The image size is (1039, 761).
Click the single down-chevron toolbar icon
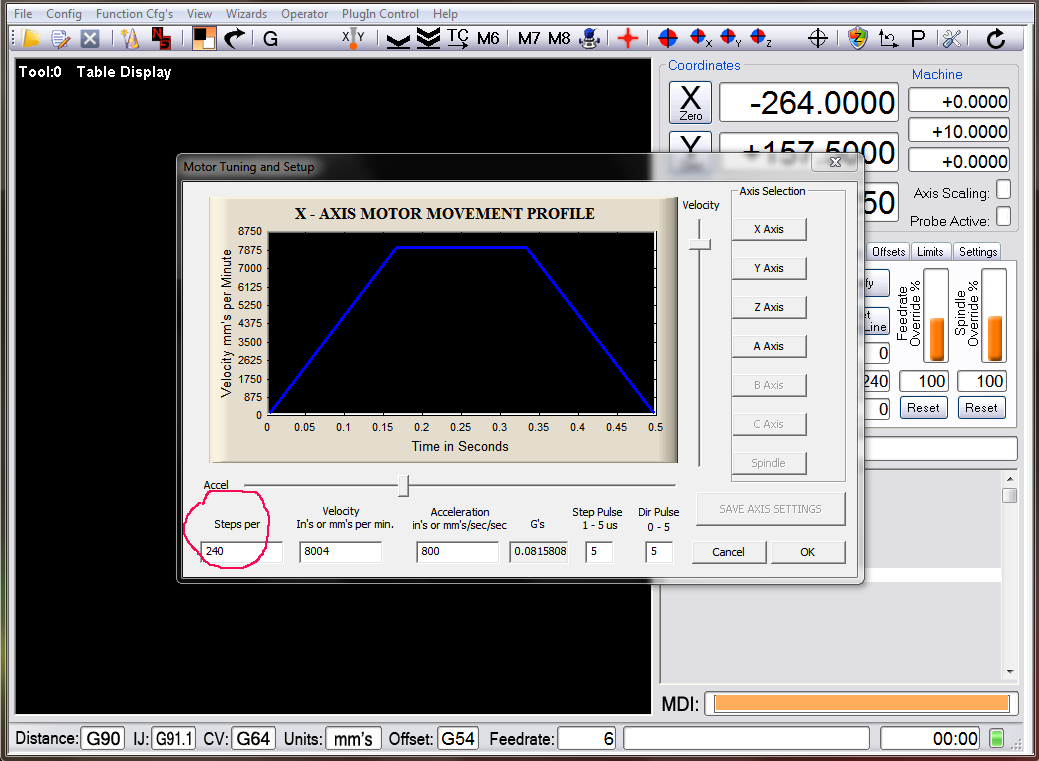pyautogui.click(x=398, y=40)
